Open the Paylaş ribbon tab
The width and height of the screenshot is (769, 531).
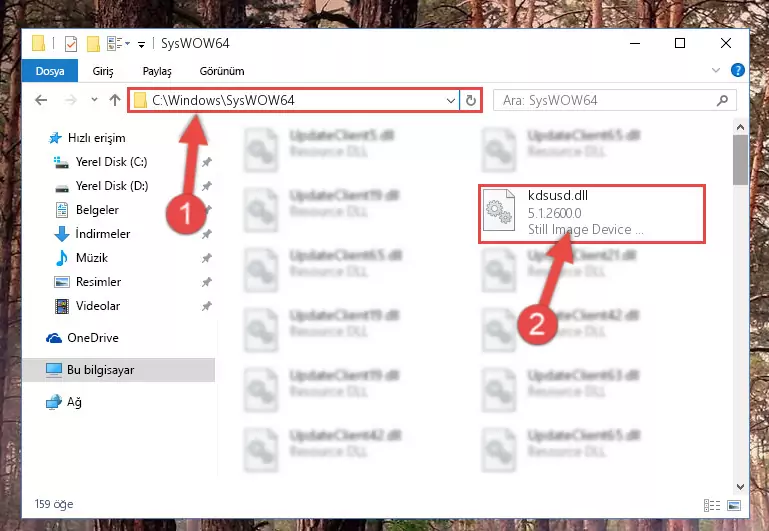coord(157,71)
